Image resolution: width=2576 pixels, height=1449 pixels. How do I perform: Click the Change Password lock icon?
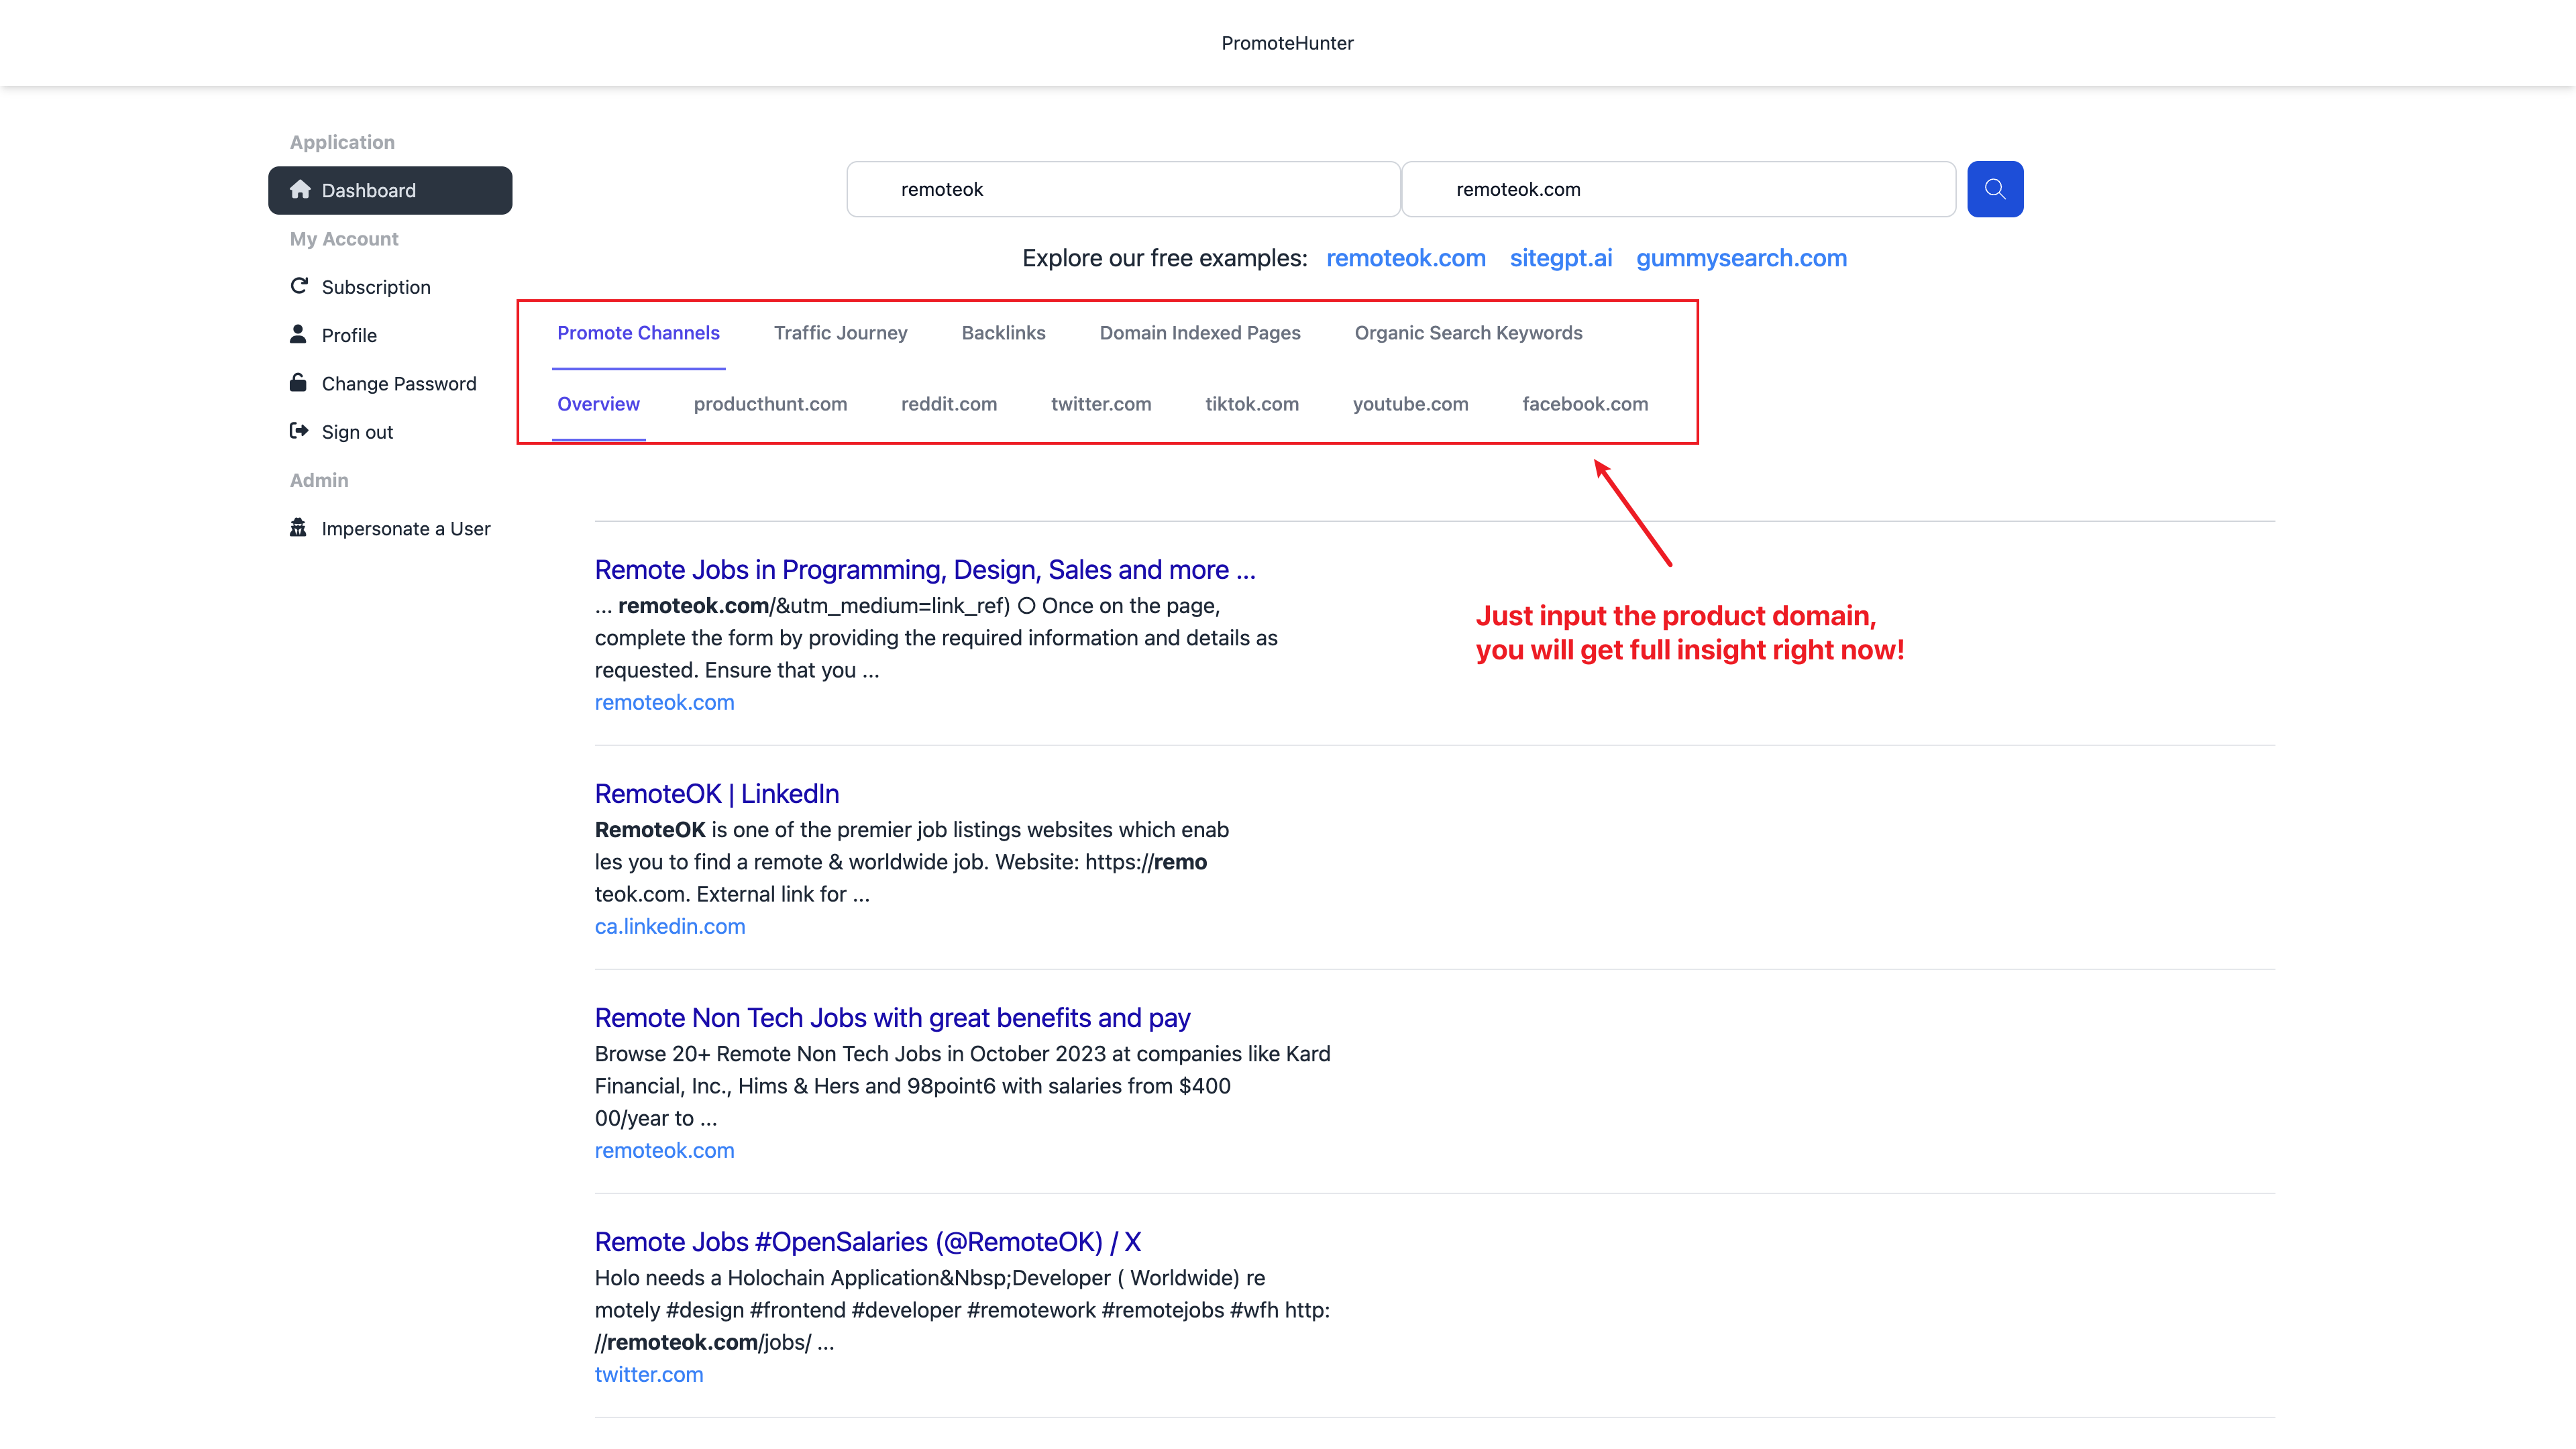(298, 383)
